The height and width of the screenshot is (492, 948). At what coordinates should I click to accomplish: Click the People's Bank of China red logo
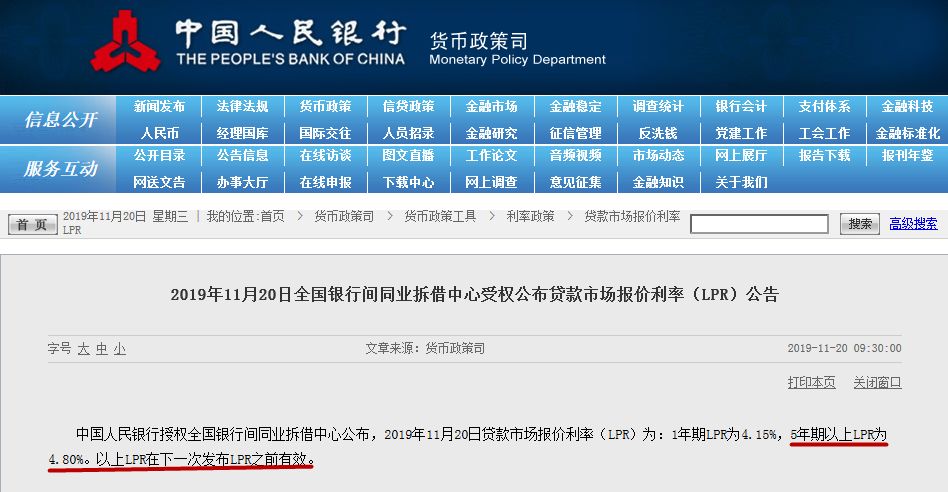click(x=126, y=41)
